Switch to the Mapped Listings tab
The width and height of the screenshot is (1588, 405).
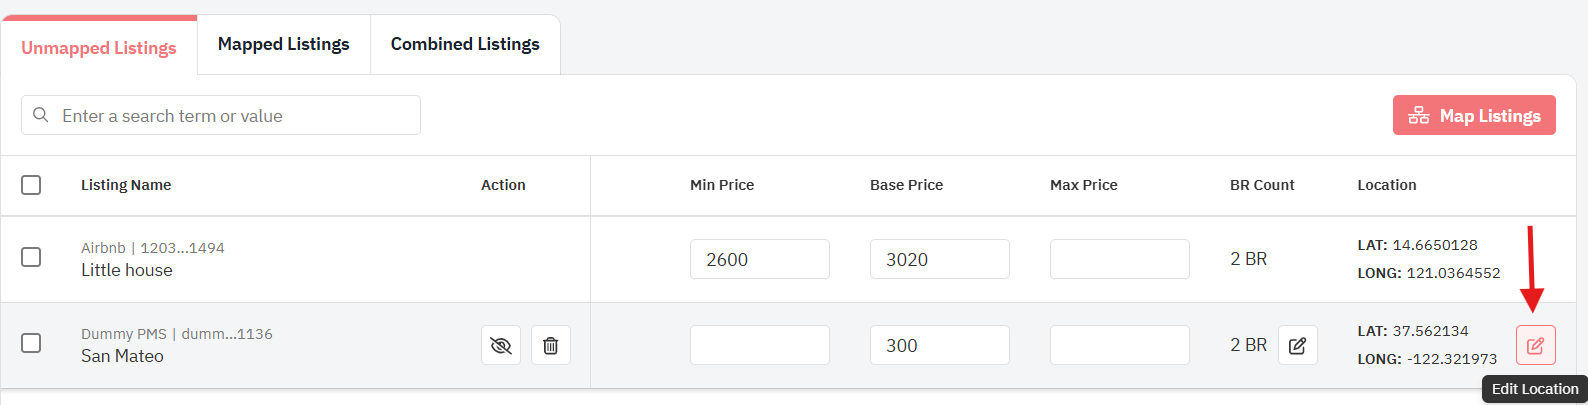coord(284,44)
